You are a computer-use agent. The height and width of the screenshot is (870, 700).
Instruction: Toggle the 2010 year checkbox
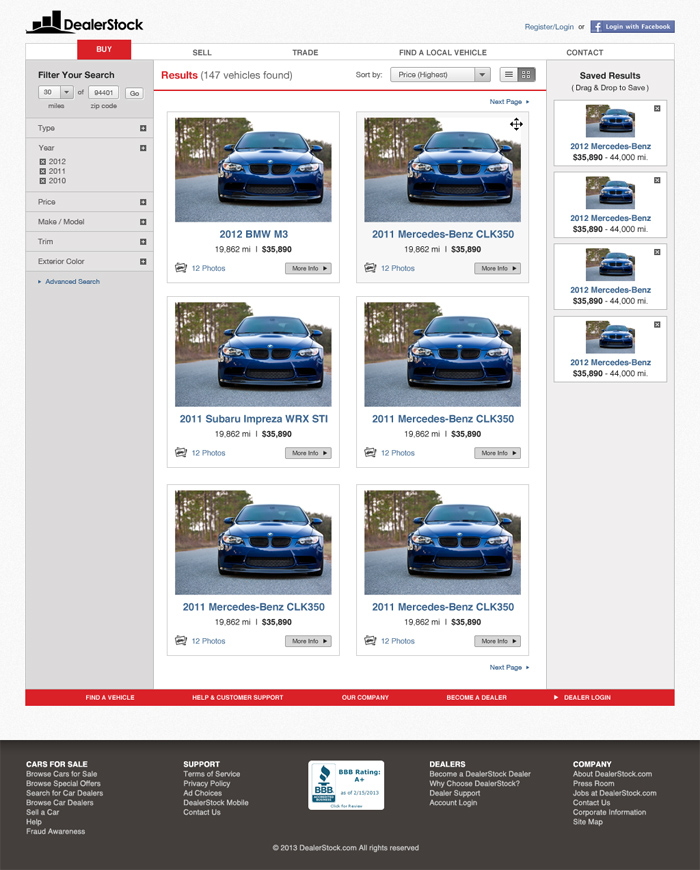tap(42, 181)
